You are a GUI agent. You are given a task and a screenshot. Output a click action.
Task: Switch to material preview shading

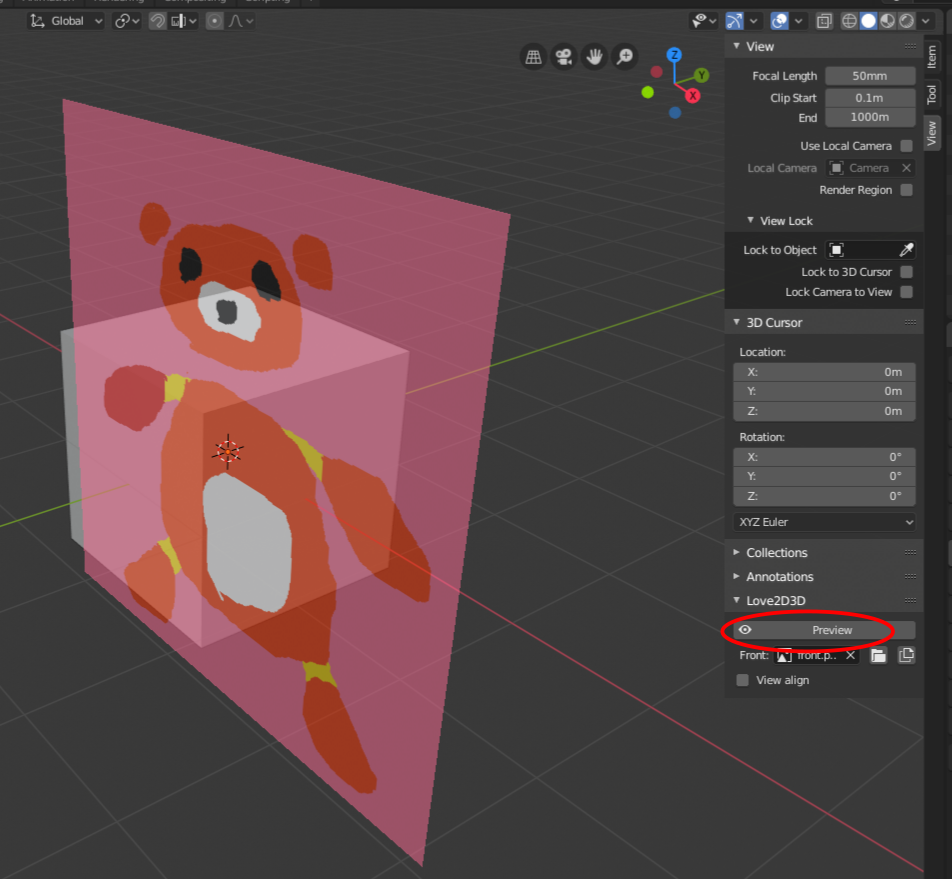pyautogui.click(x=887, y=21)
